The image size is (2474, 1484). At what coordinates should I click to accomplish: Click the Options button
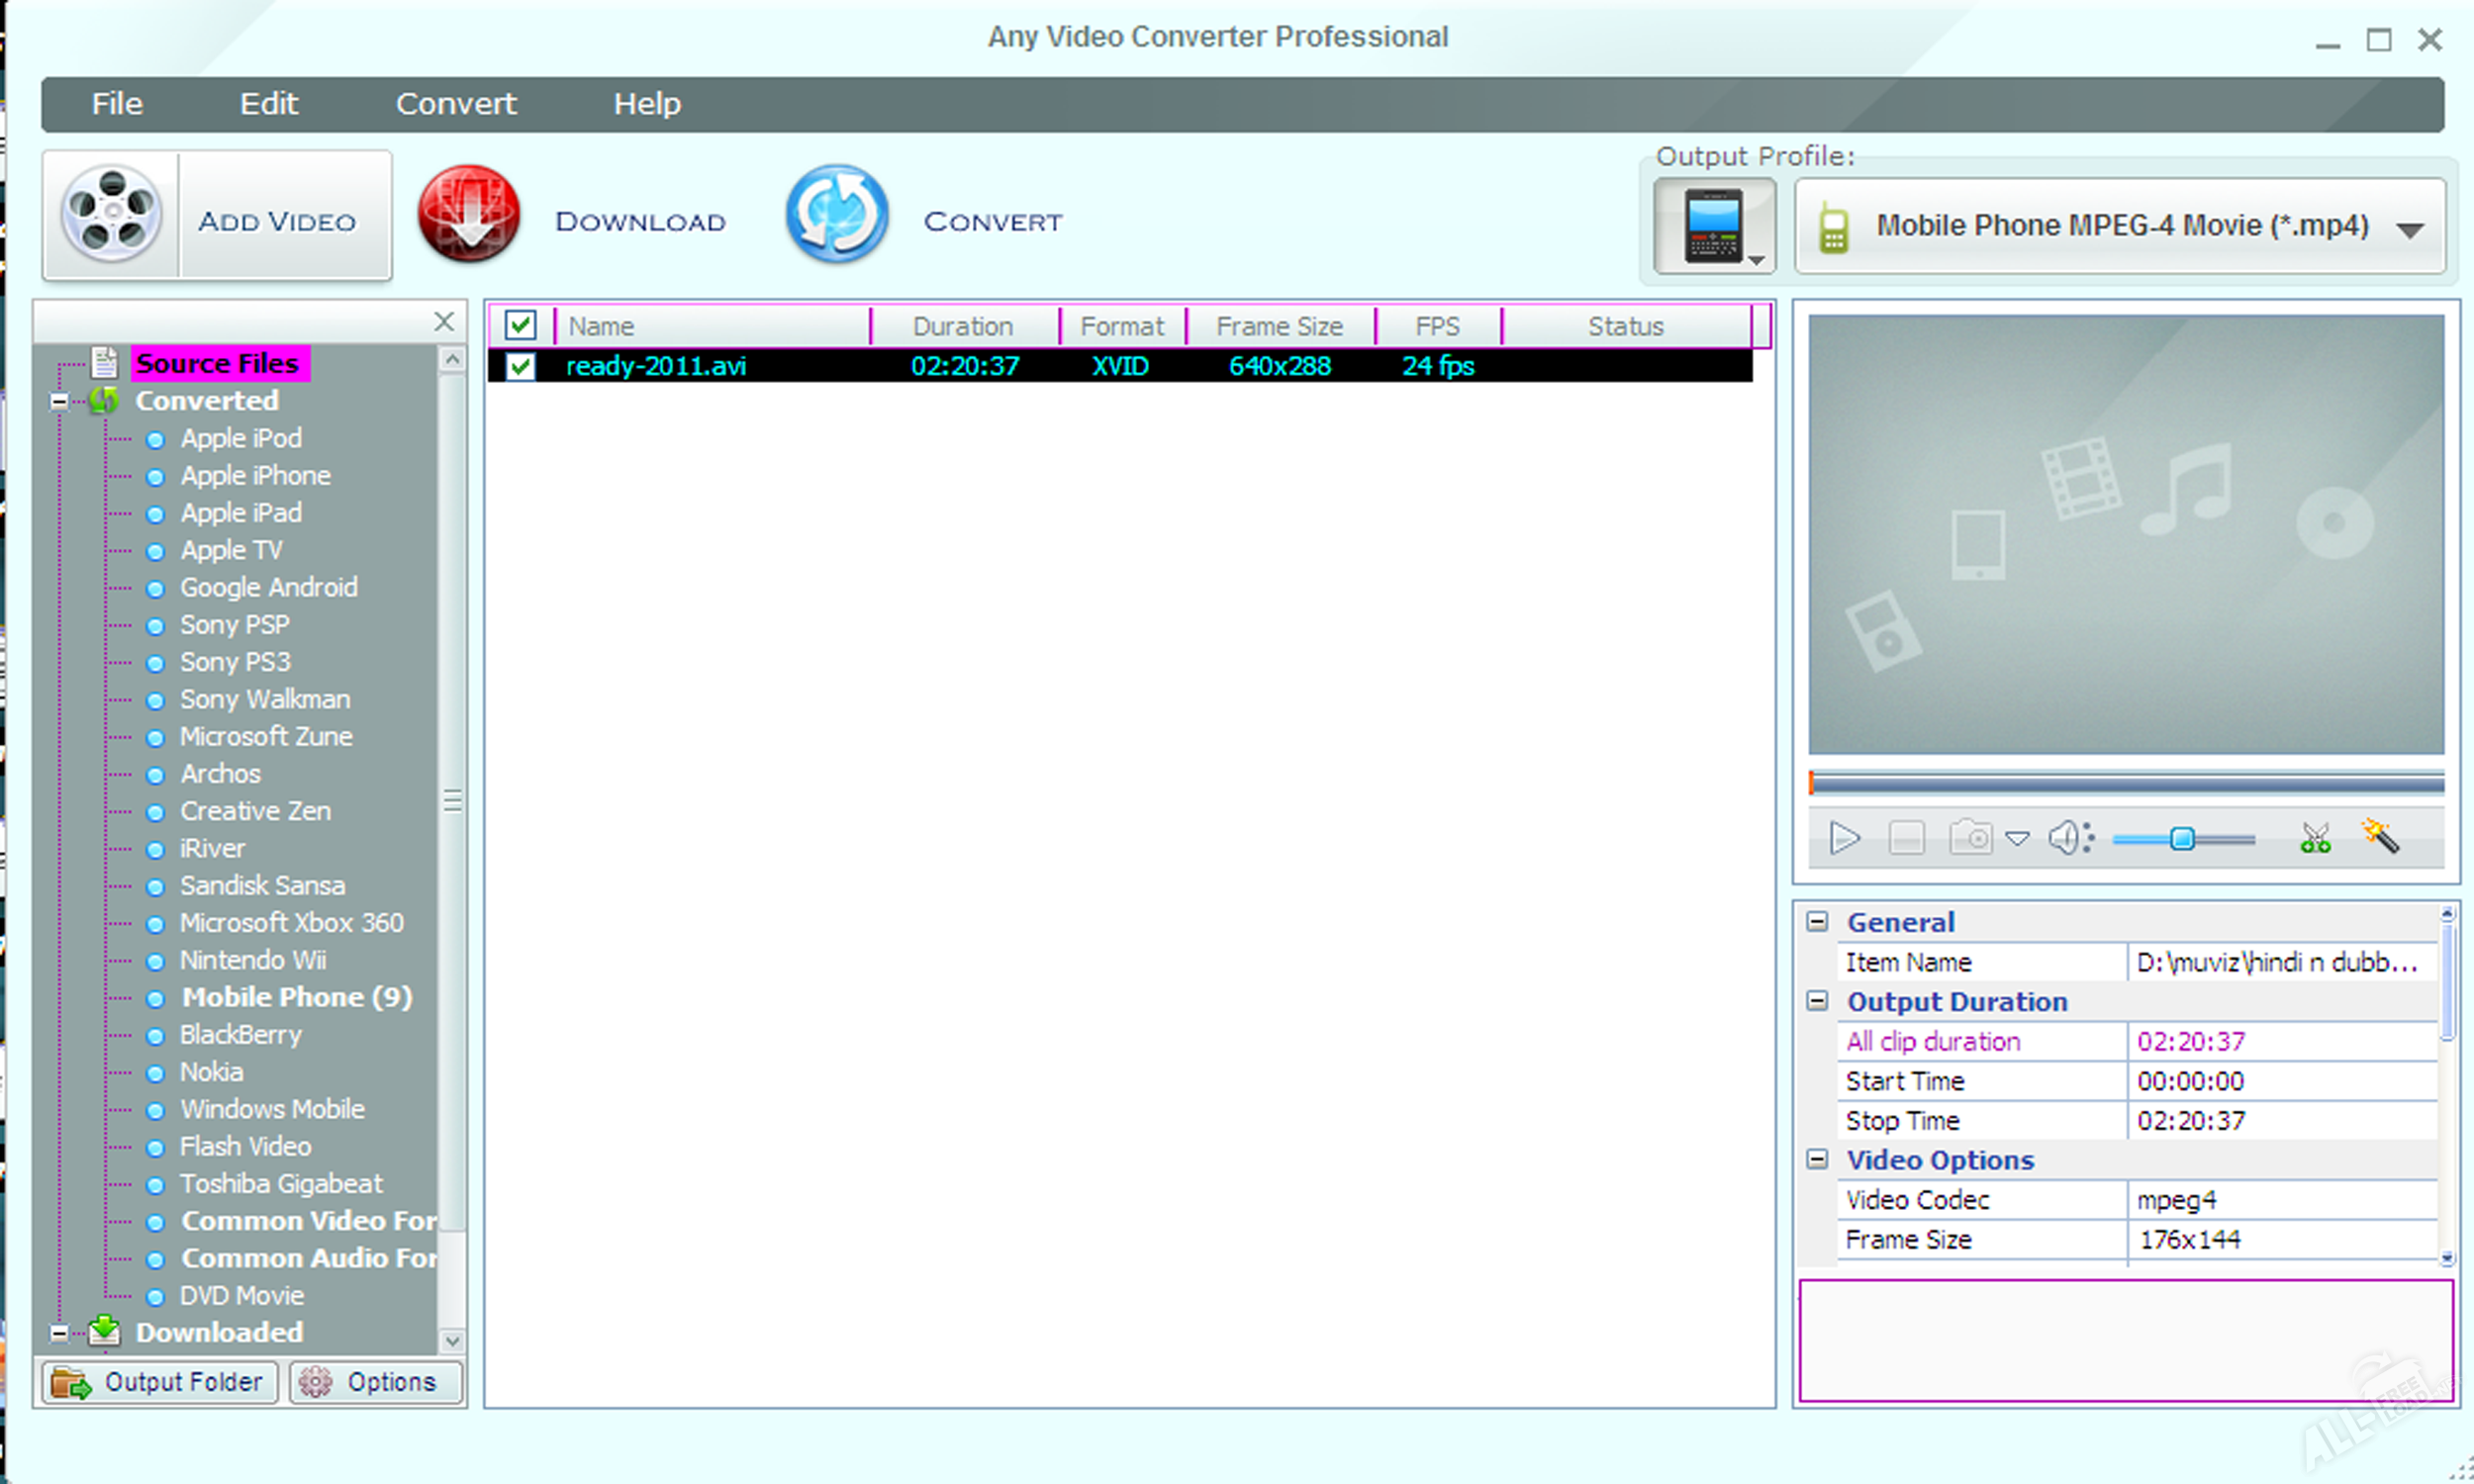point(376,1382)
